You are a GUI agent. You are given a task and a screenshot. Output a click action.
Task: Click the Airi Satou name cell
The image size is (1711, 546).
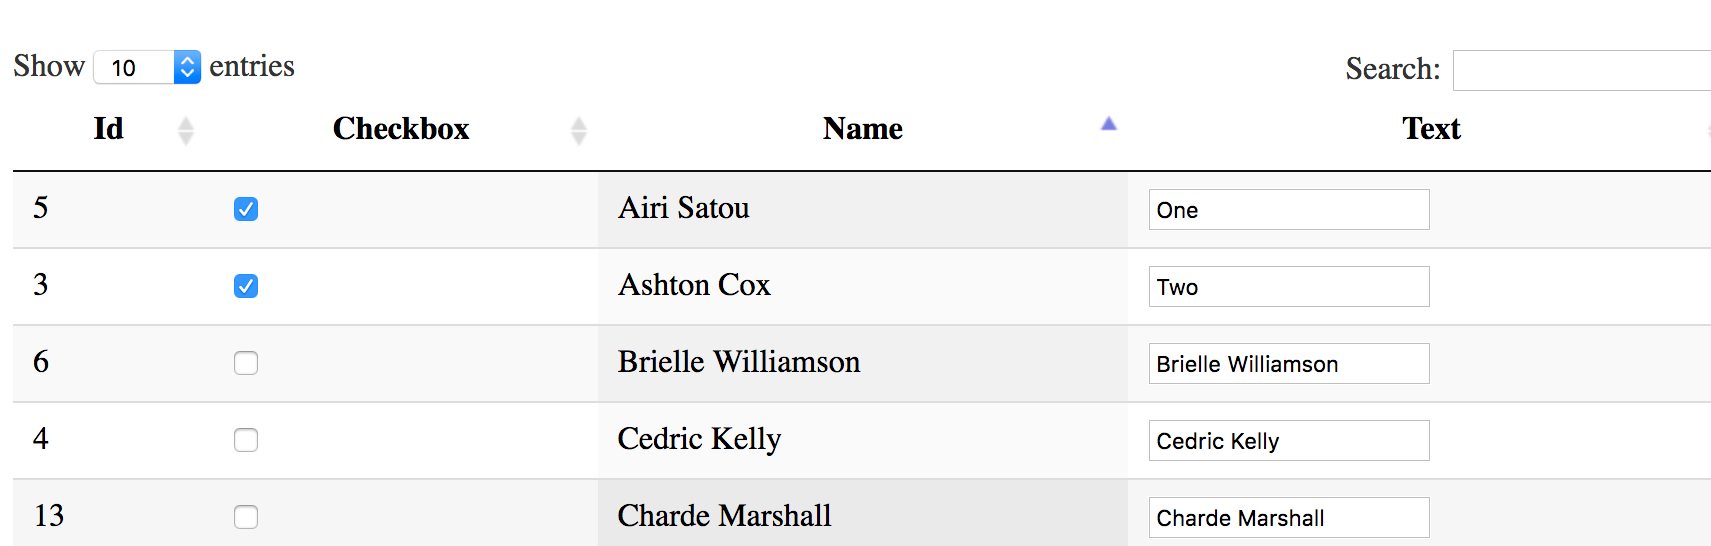pyautogui.click(x=684, y=208)
